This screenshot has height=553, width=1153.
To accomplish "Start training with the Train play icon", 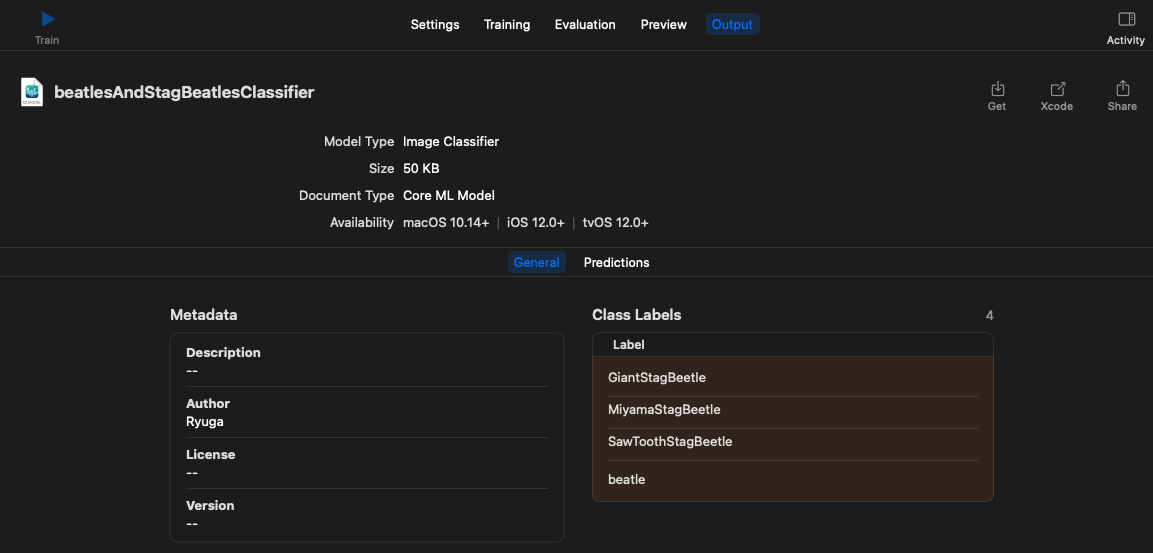I will click(48, 19).
